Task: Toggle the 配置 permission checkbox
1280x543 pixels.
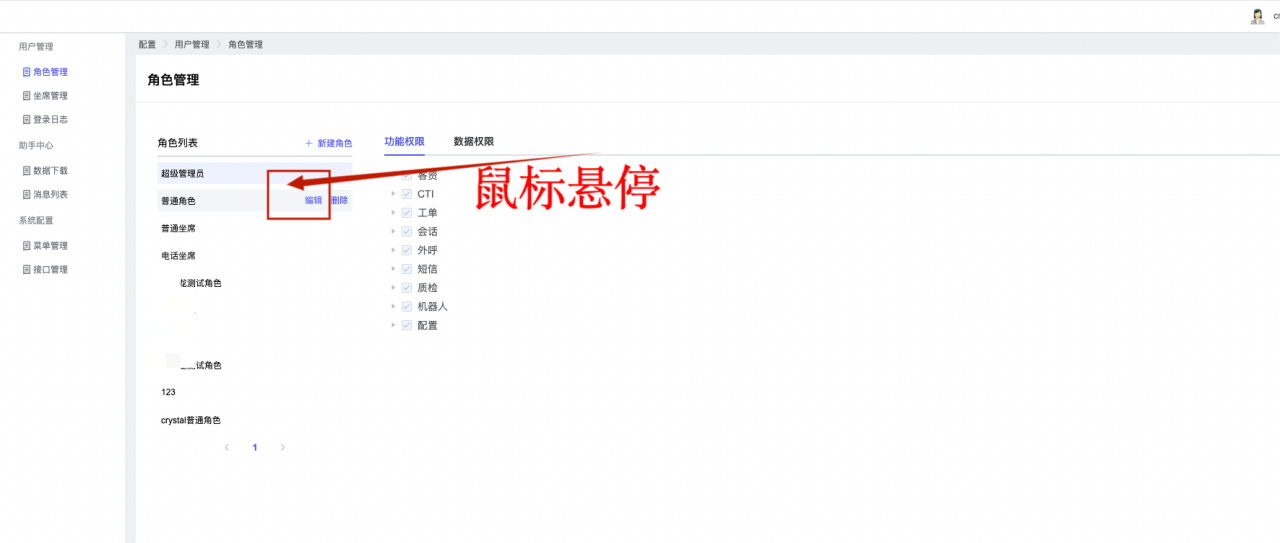Action: point(407,326)
